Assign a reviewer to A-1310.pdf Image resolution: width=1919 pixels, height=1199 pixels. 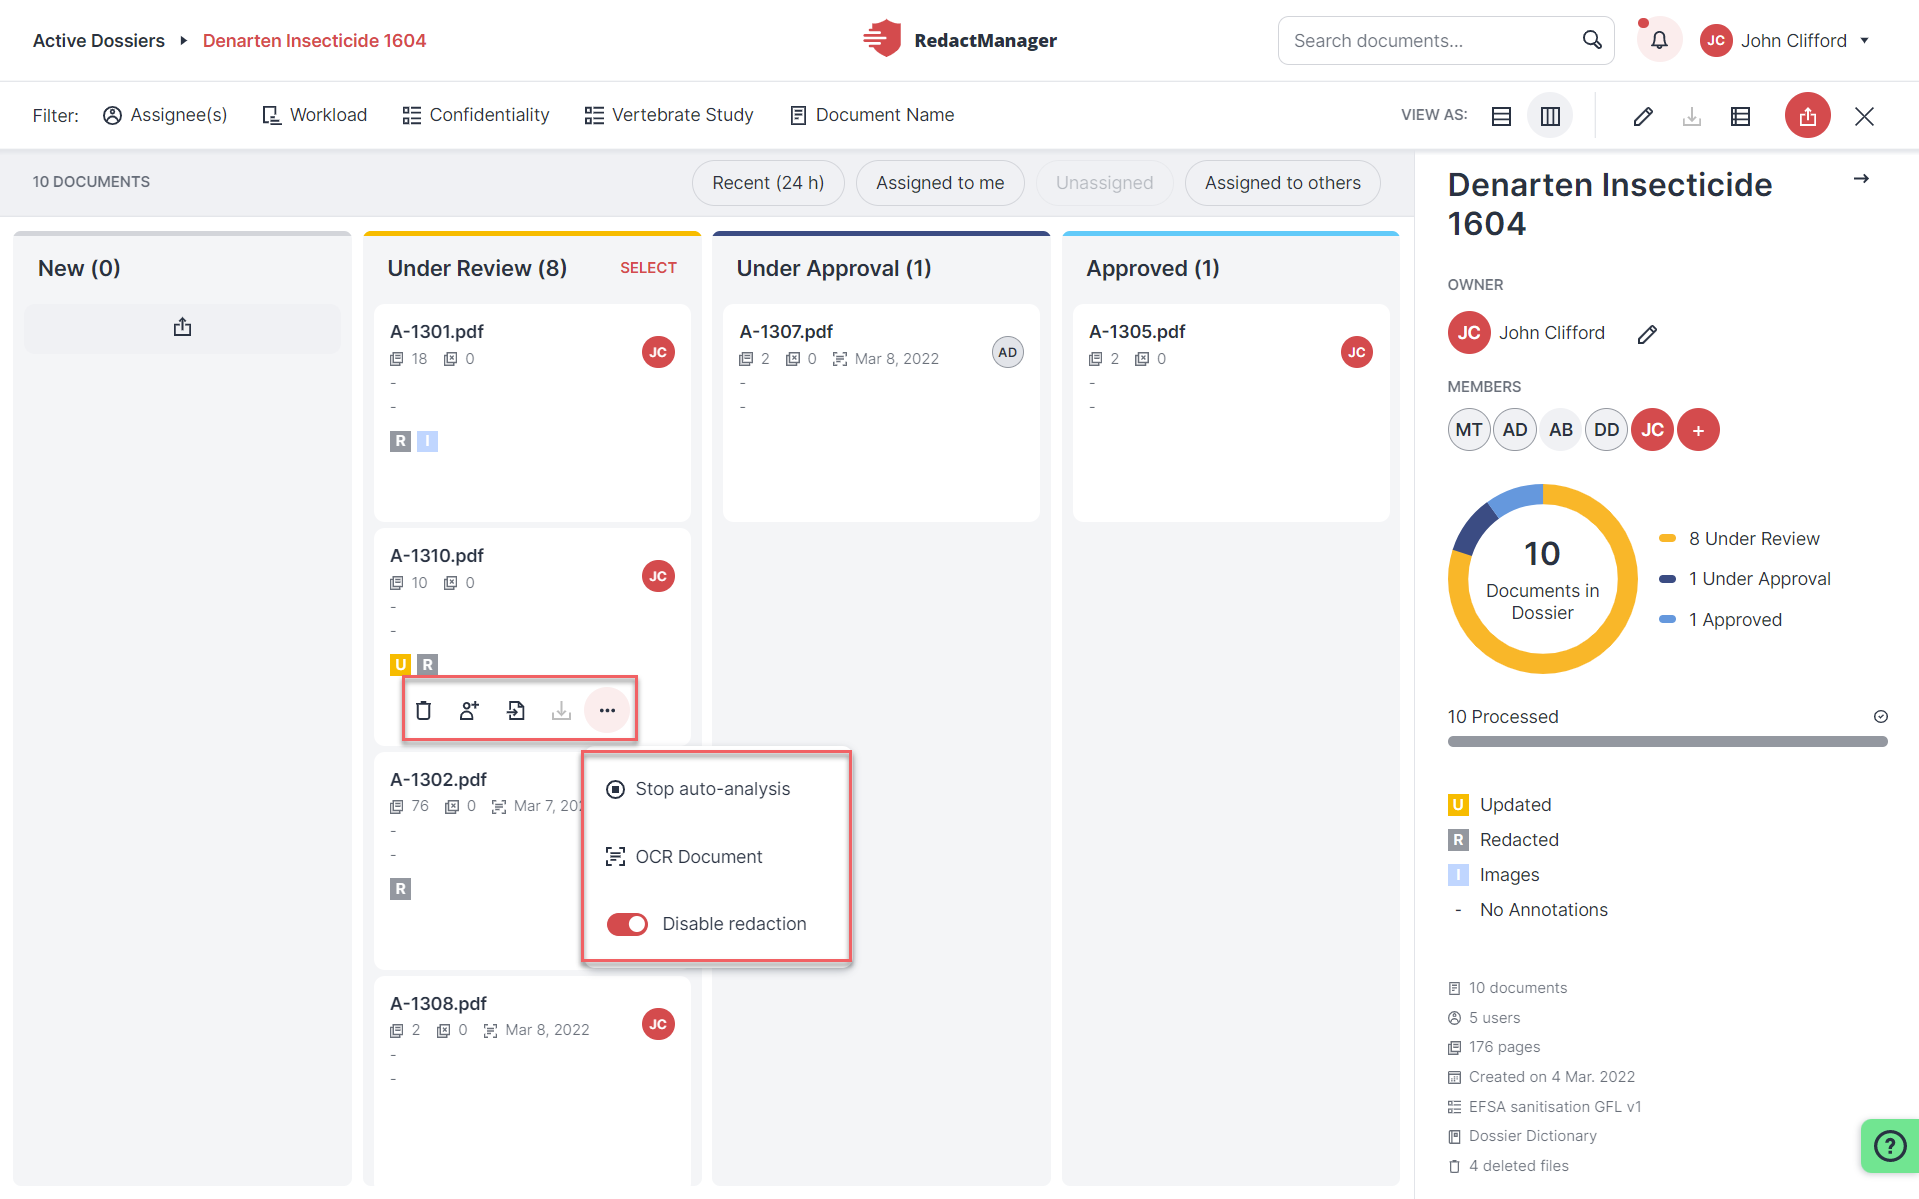[469, 710]
